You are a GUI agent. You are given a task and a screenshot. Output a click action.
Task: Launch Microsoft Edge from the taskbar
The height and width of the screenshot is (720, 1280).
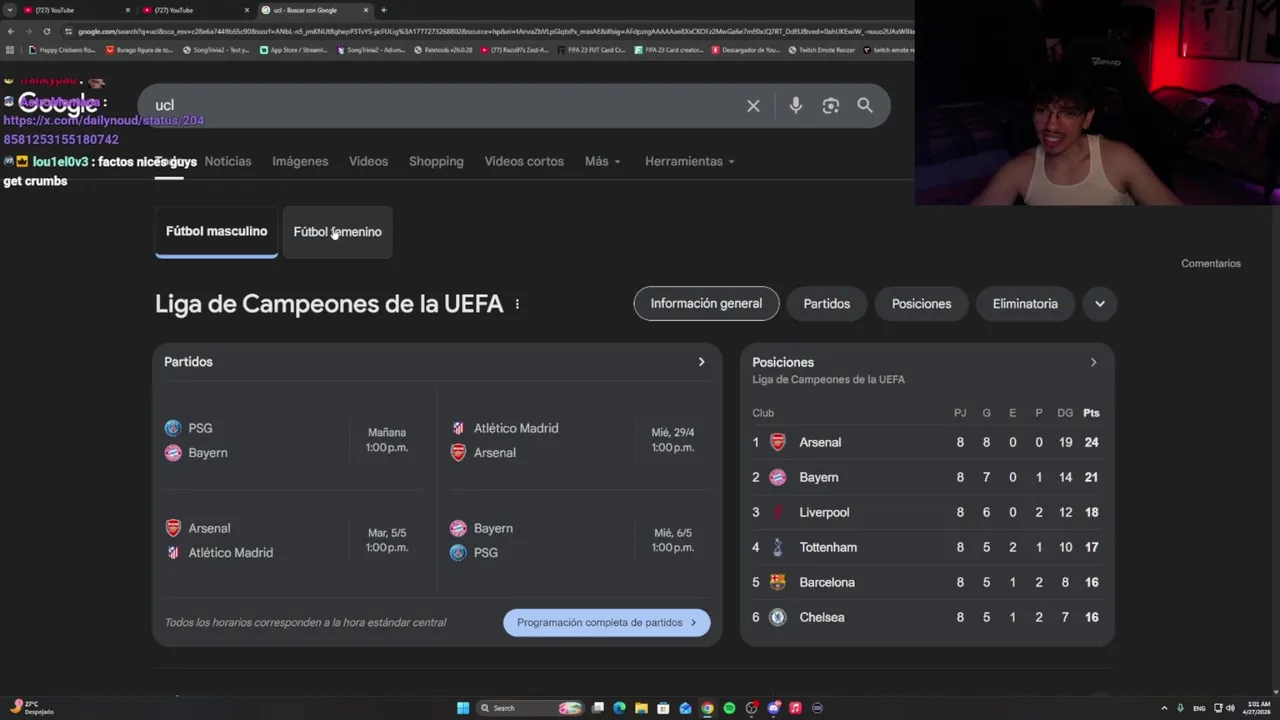(619, 708)
